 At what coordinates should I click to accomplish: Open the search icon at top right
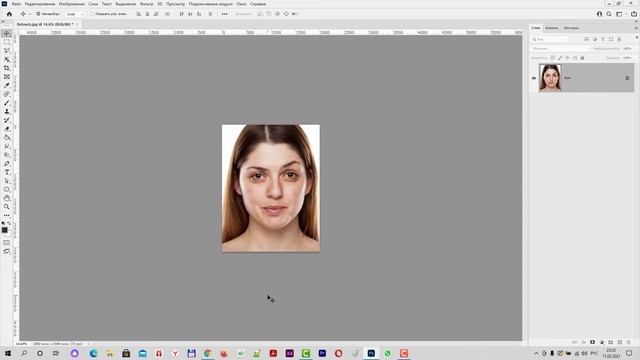click(609, 14)
